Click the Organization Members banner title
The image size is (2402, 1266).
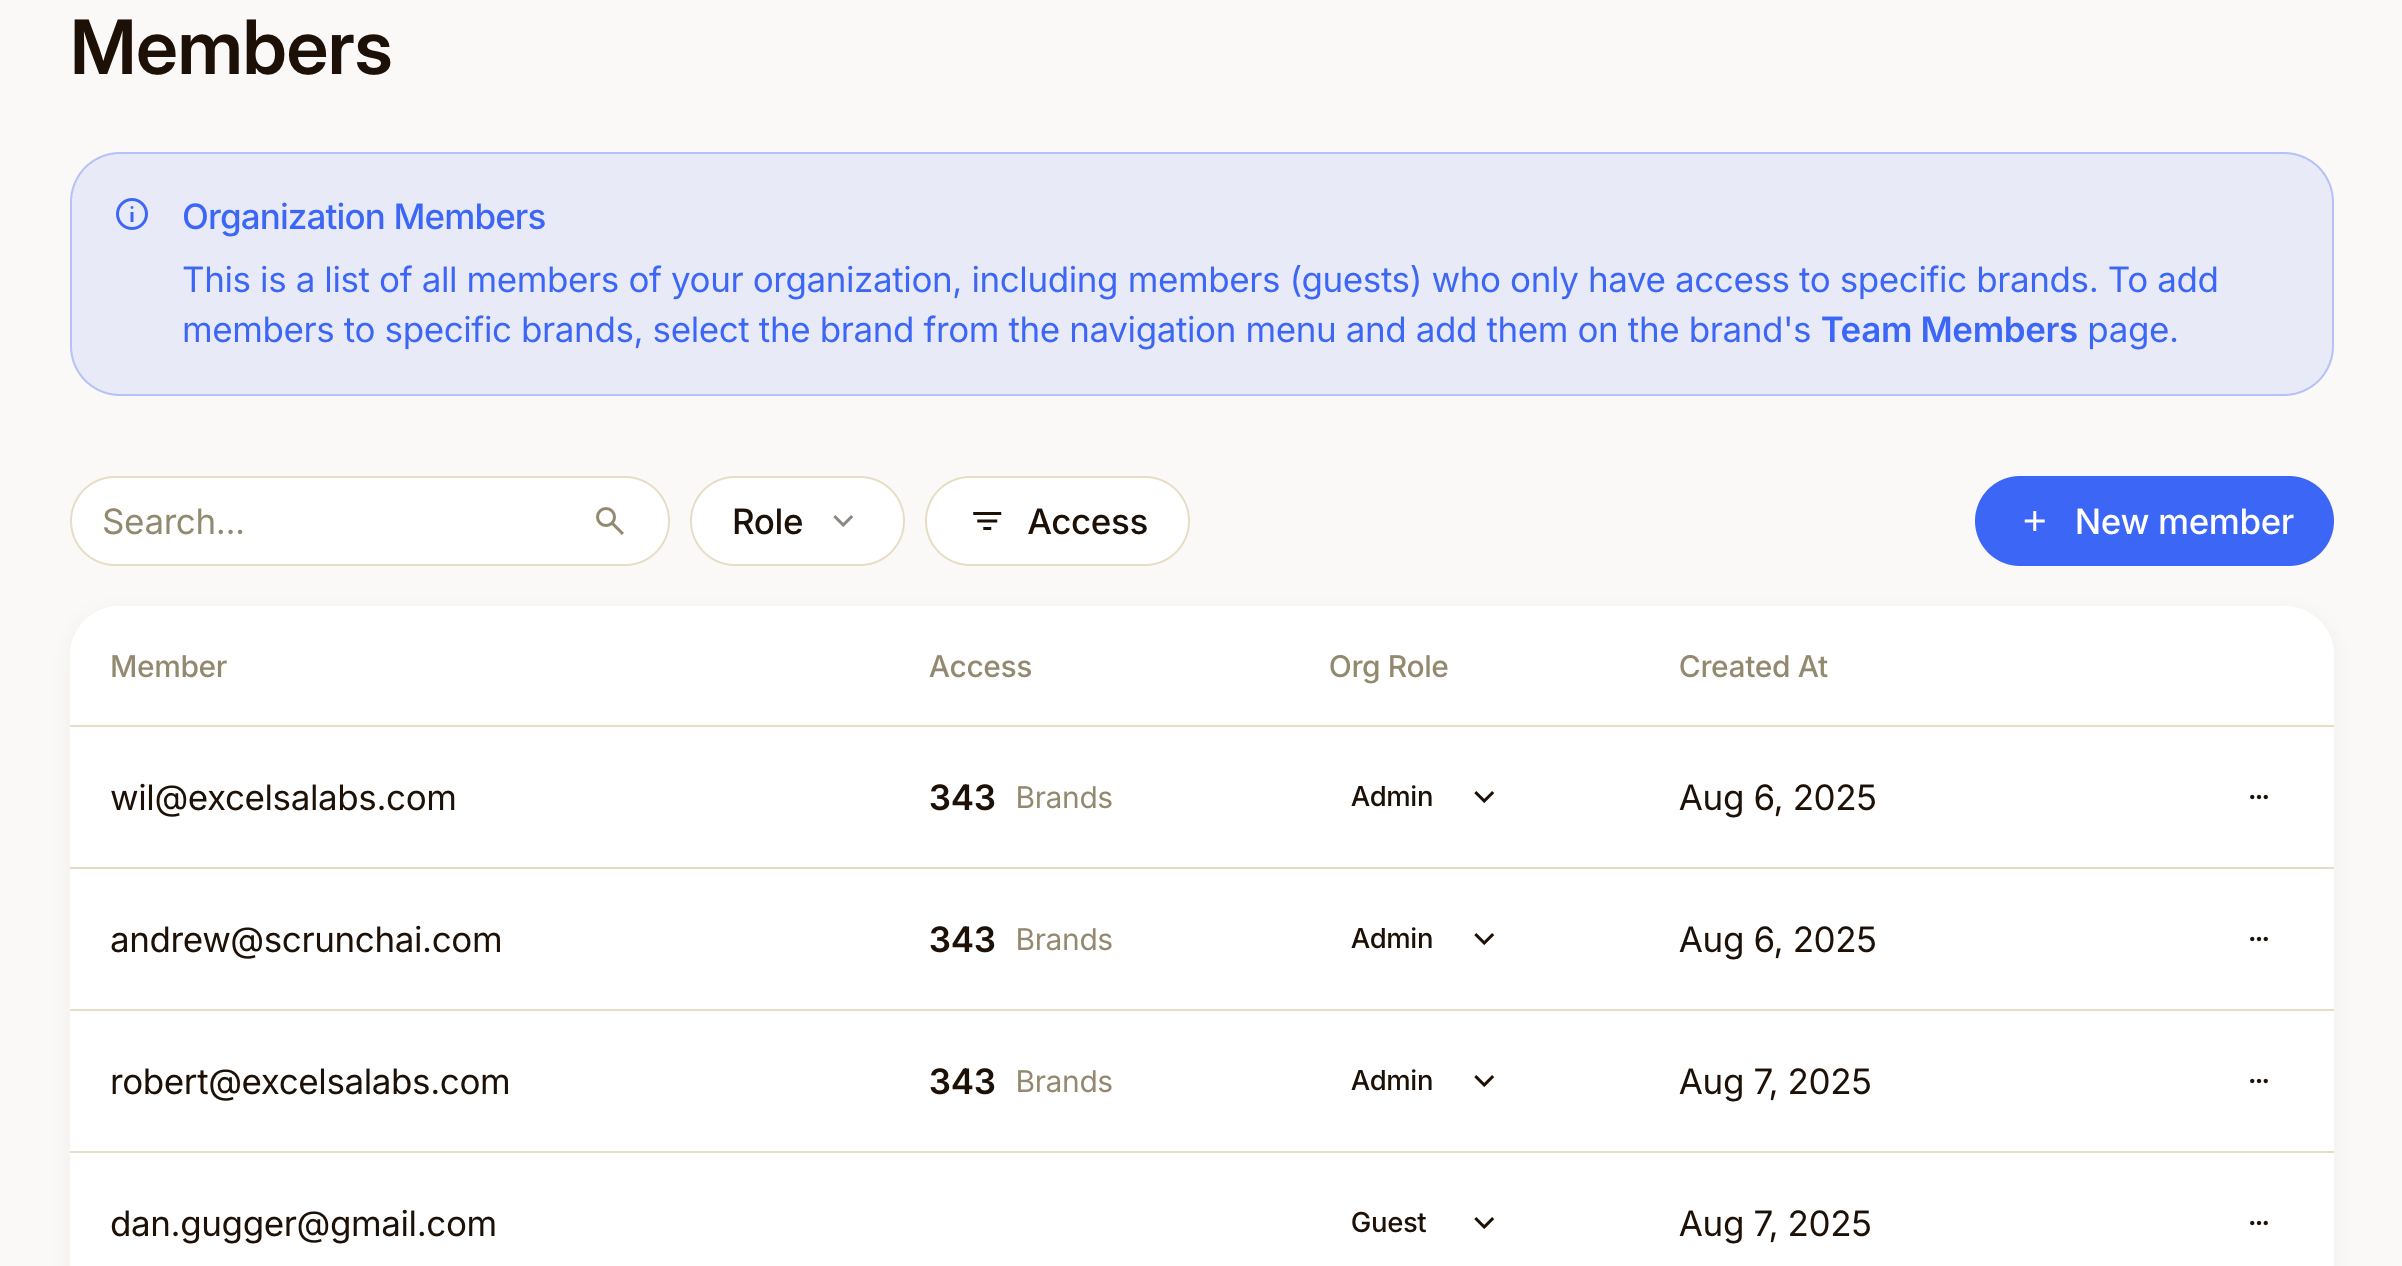(x=364, y=217)
